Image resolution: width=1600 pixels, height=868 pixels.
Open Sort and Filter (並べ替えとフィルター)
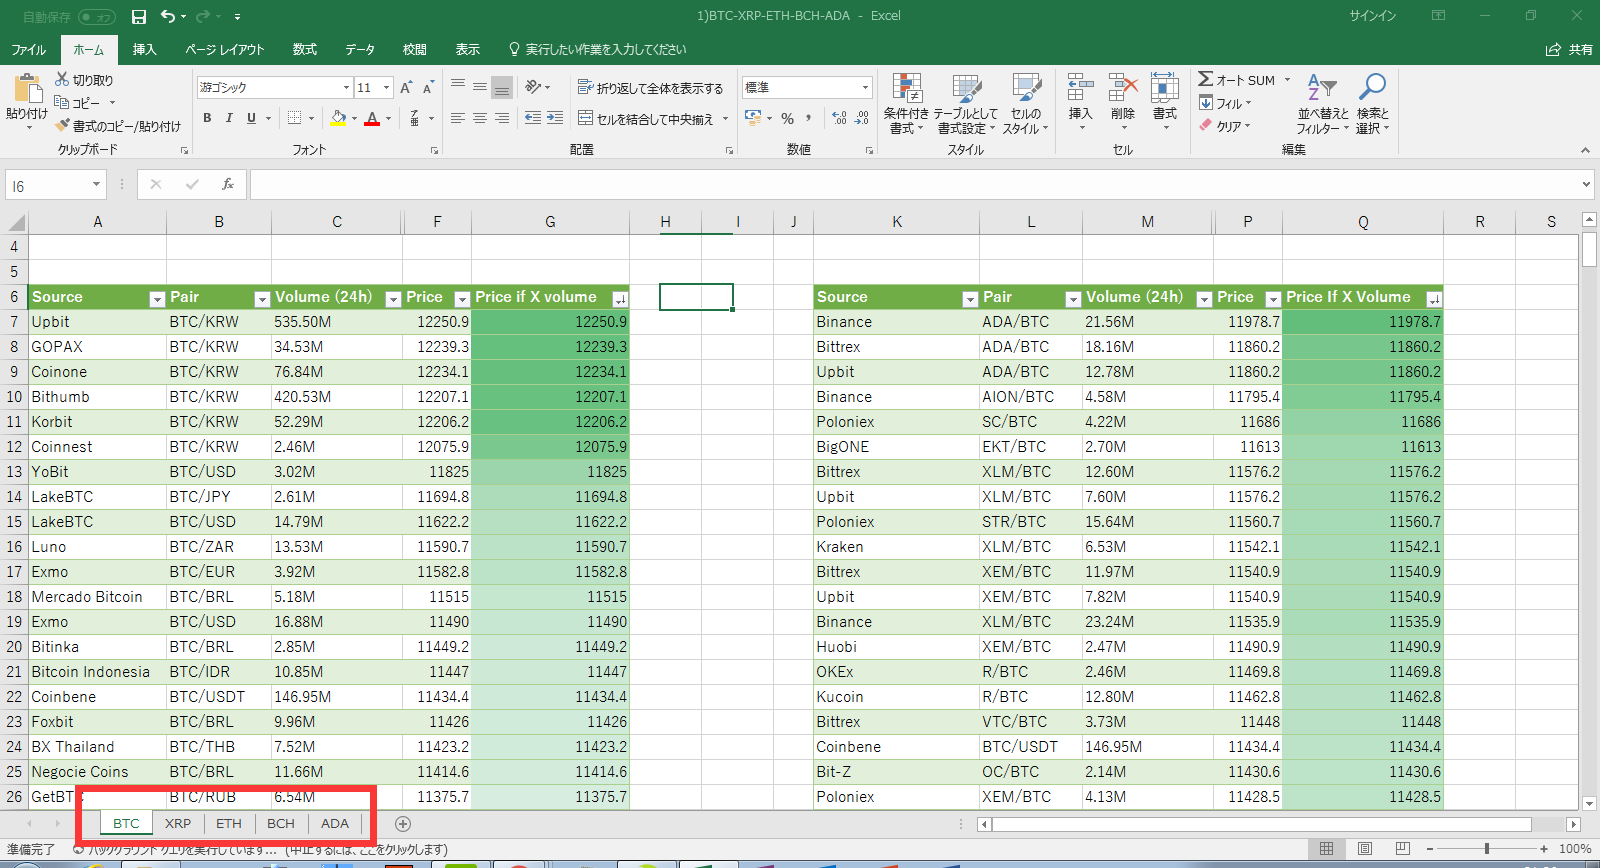click(1322, 104)
